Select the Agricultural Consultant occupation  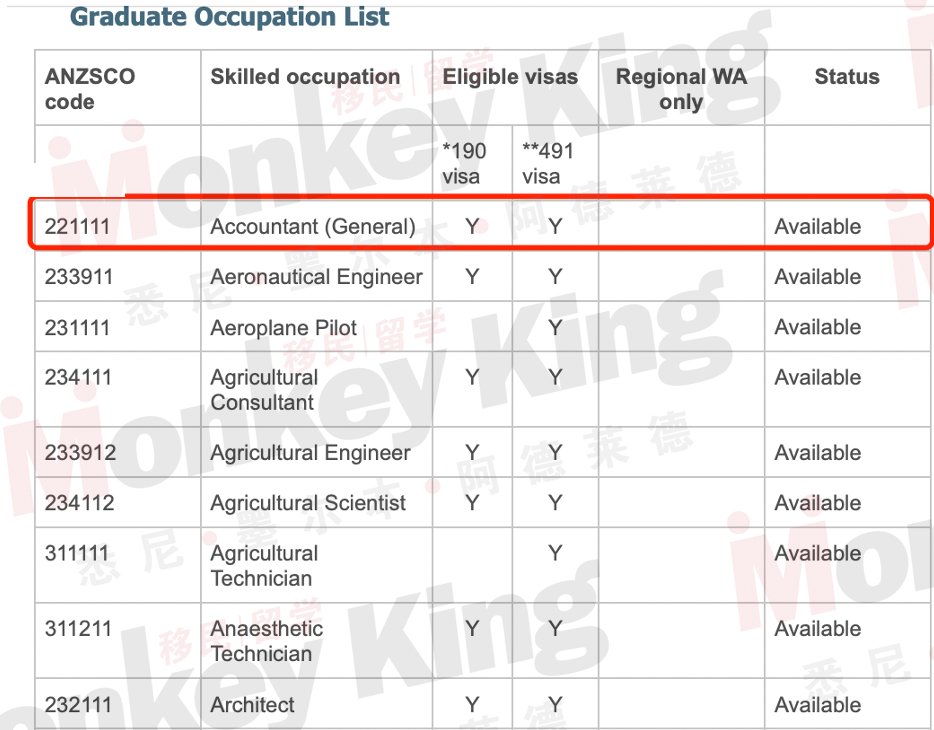pyautogui.click(x=264, y=390)
